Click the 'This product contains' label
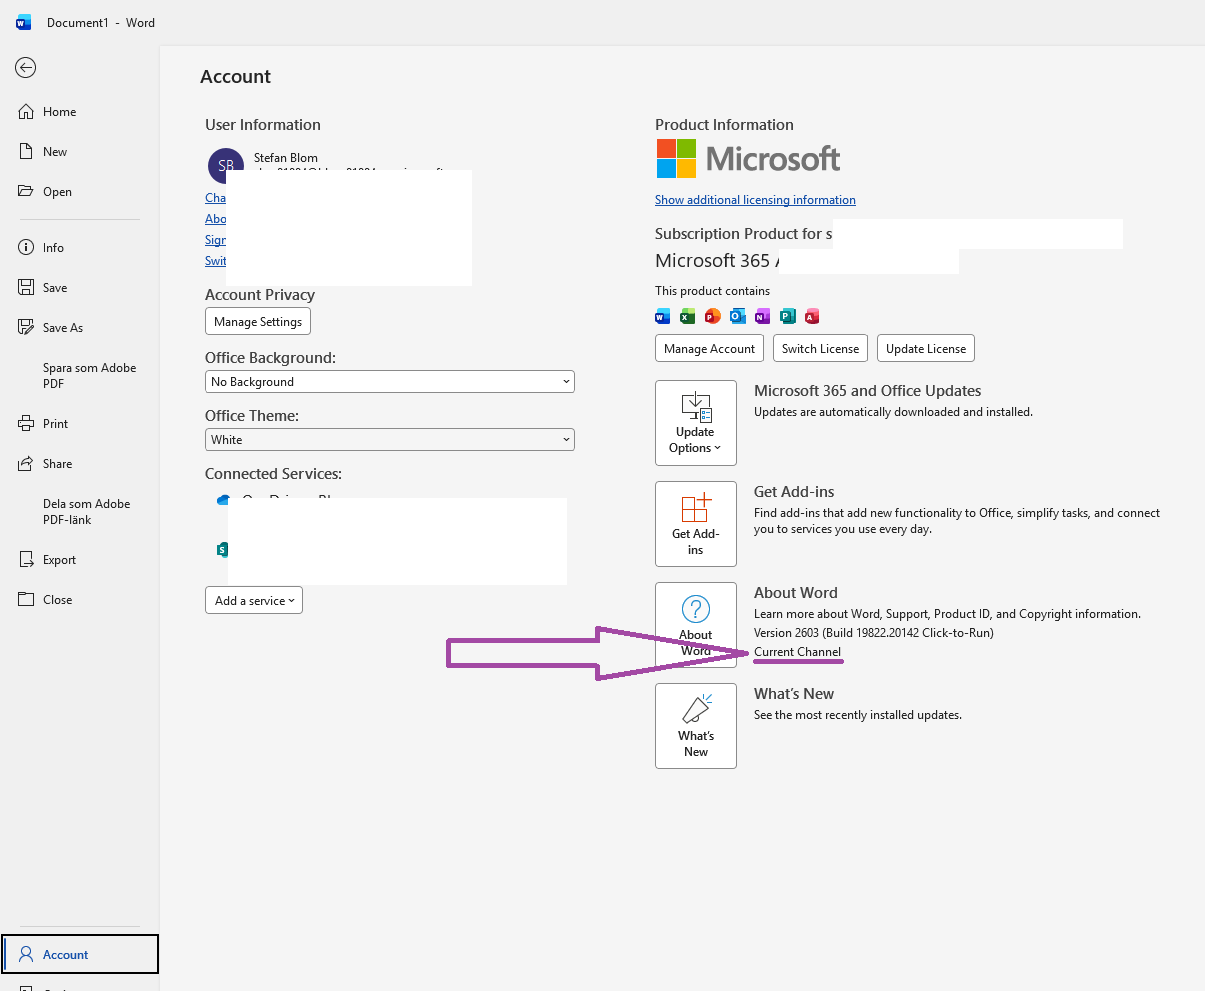Image resolution: width=1205 pixels, height=991 pixels. (712, 291)
